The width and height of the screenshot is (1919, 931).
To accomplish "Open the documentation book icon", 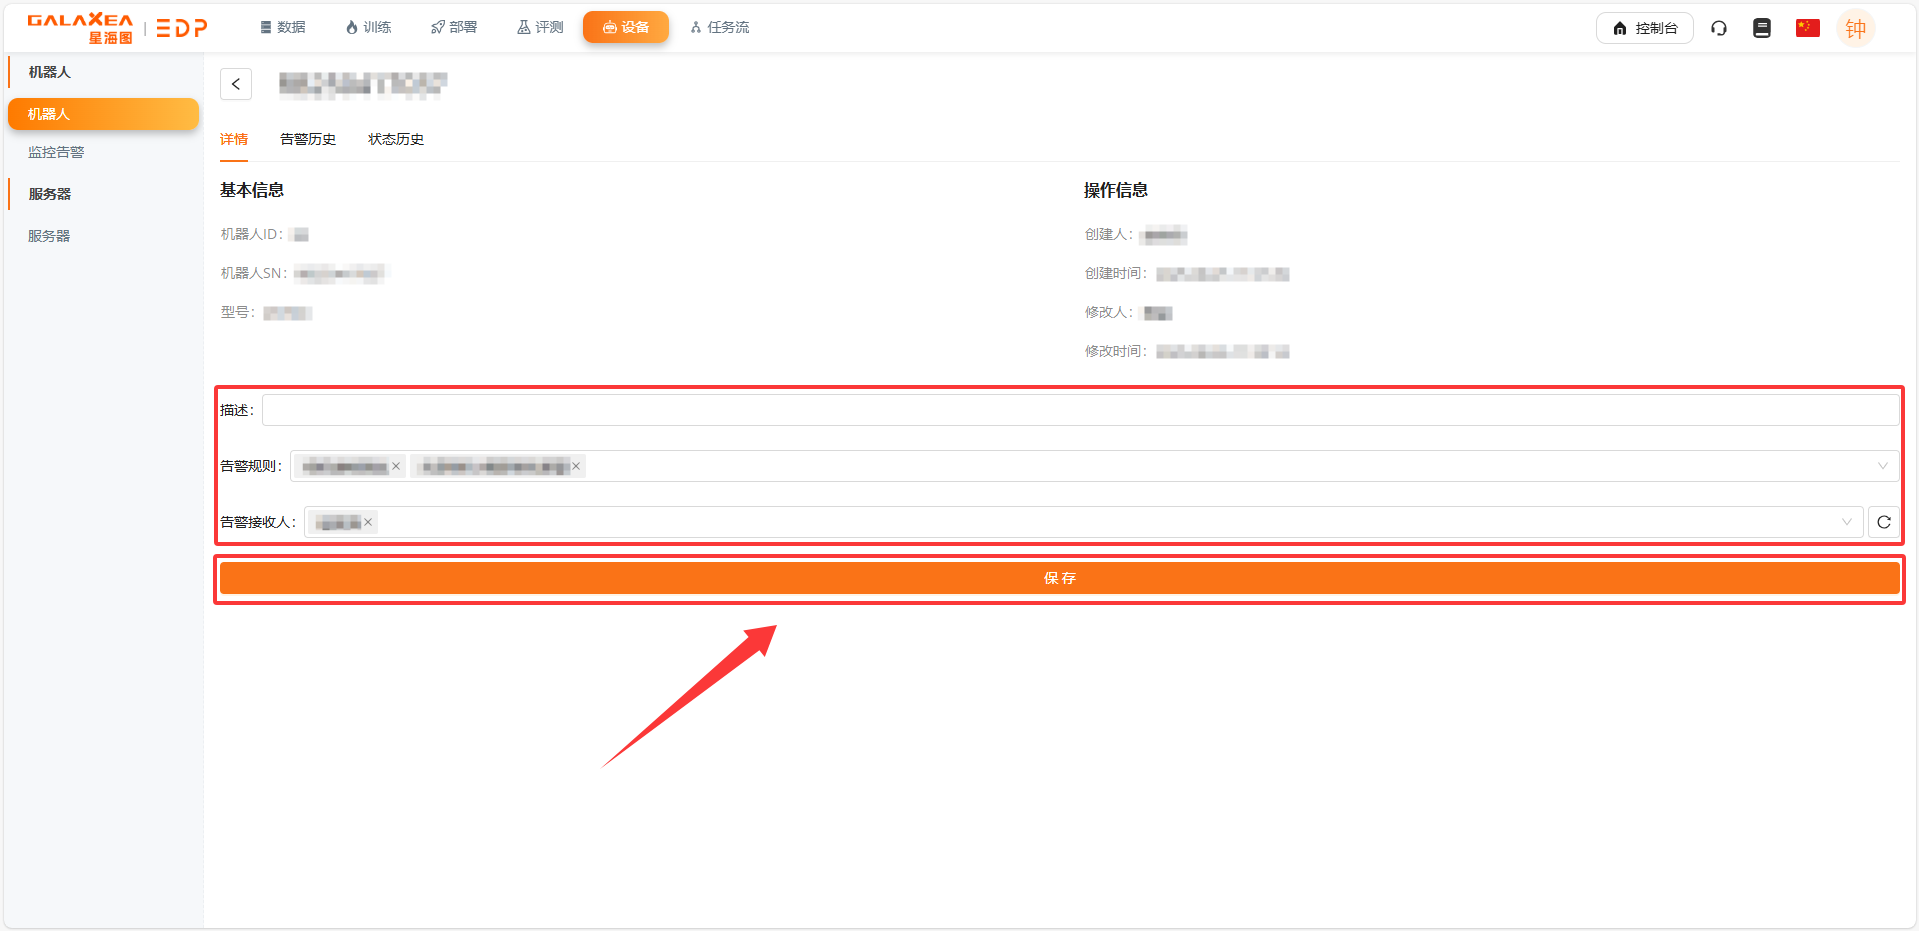I will click(x=1762, y=28).
